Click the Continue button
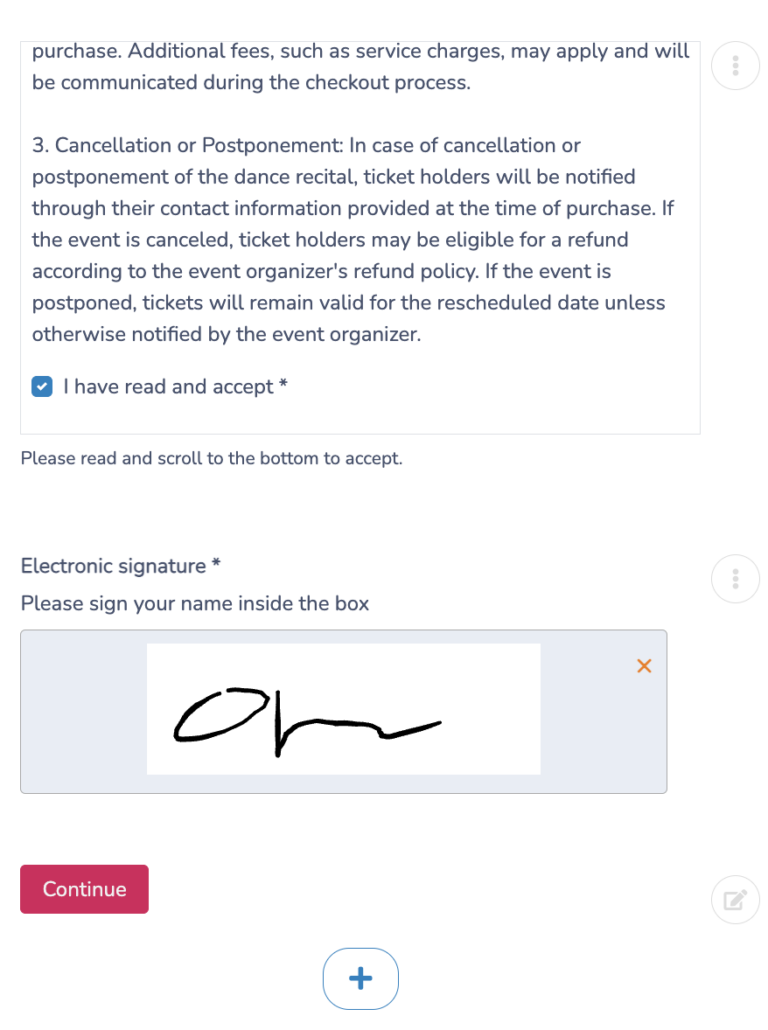768x1030 pixels. coord(84,889)
